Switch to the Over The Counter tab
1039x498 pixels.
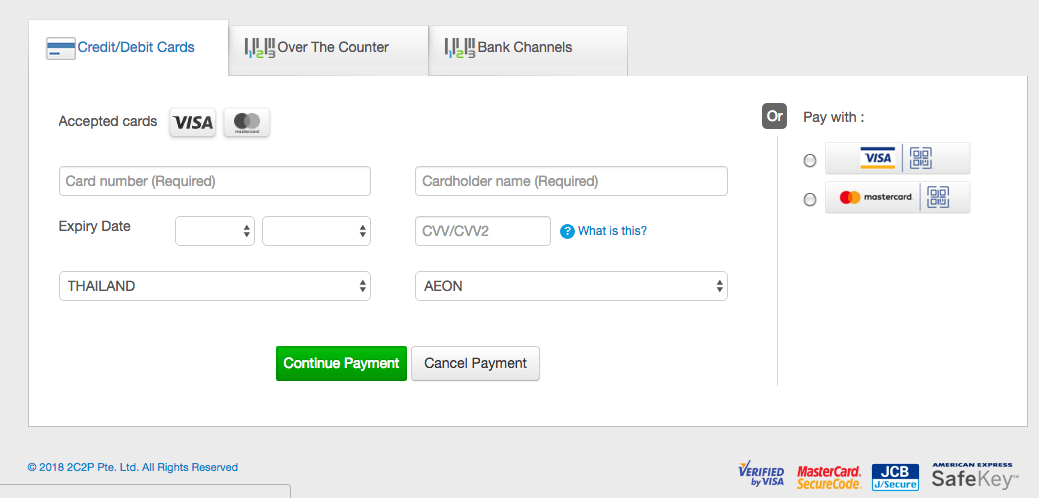point(328,47)
